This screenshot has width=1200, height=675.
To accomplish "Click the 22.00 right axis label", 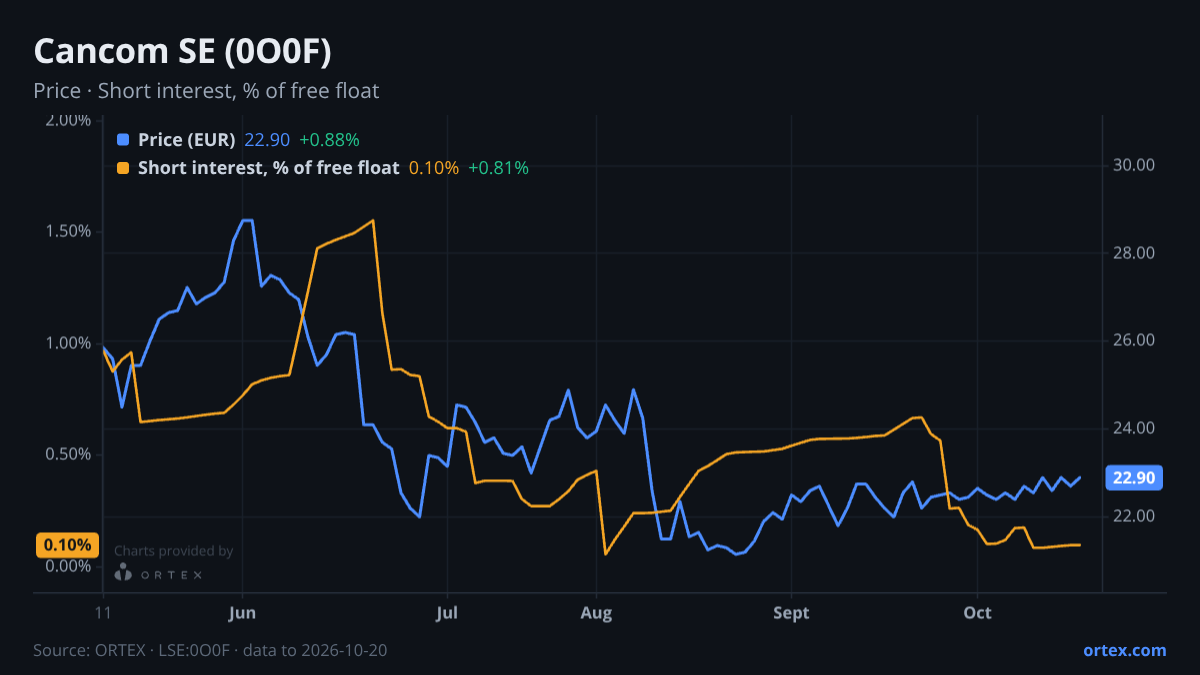I will pyautogui.click(x=1134, y=516).
